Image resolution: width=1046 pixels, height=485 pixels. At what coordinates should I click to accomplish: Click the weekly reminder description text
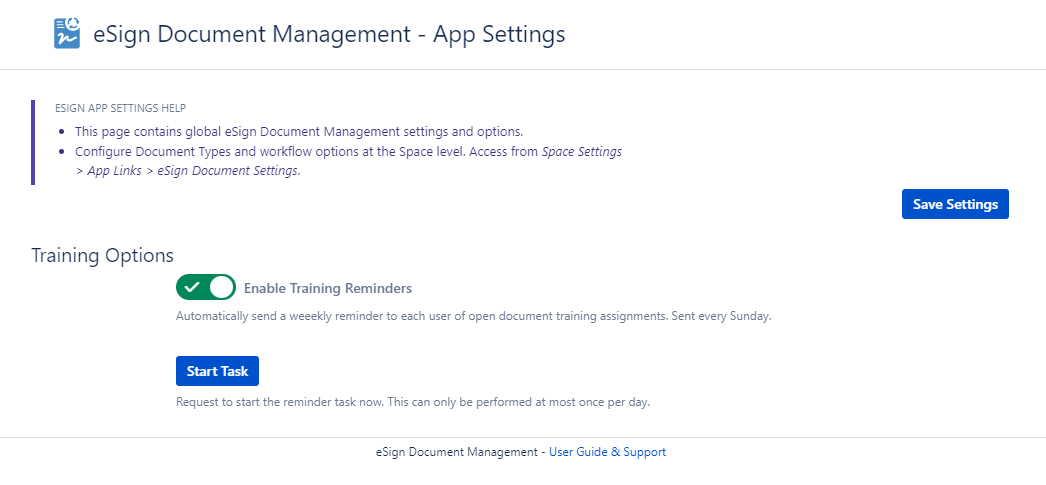click(473, 316)
